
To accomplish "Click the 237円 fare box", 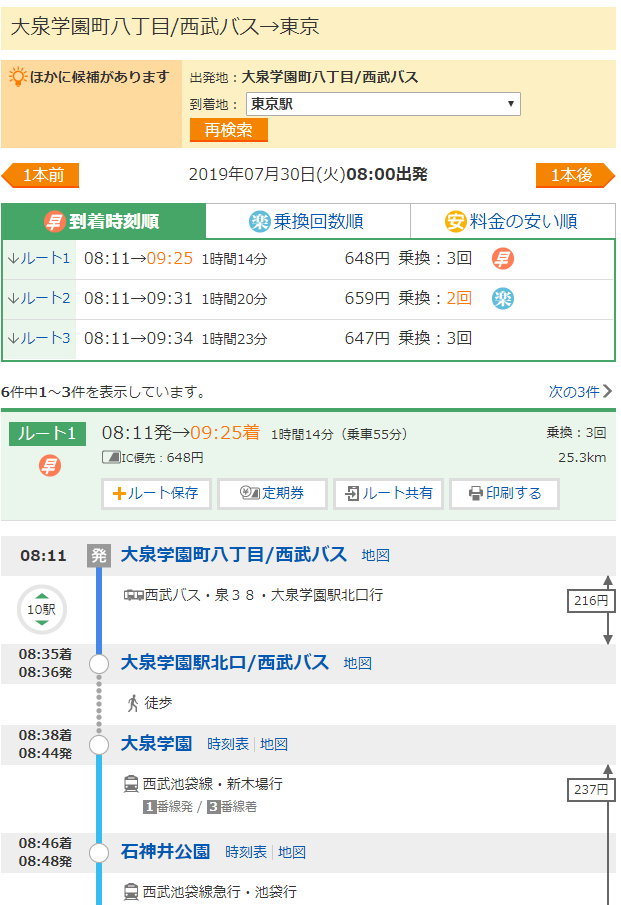I will point(591,790).
